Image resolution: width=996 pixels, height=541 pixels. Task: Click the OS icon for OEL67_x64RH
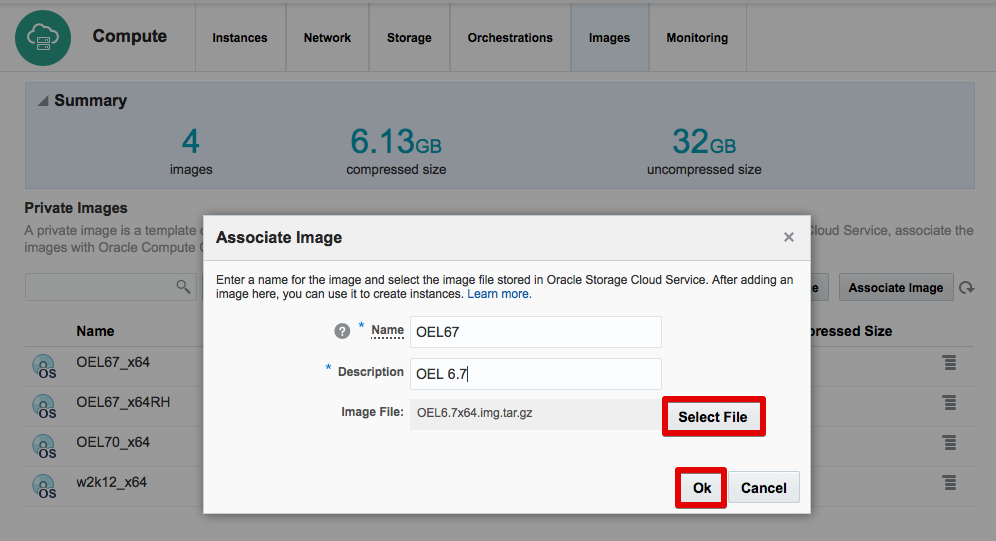(44, 406)
